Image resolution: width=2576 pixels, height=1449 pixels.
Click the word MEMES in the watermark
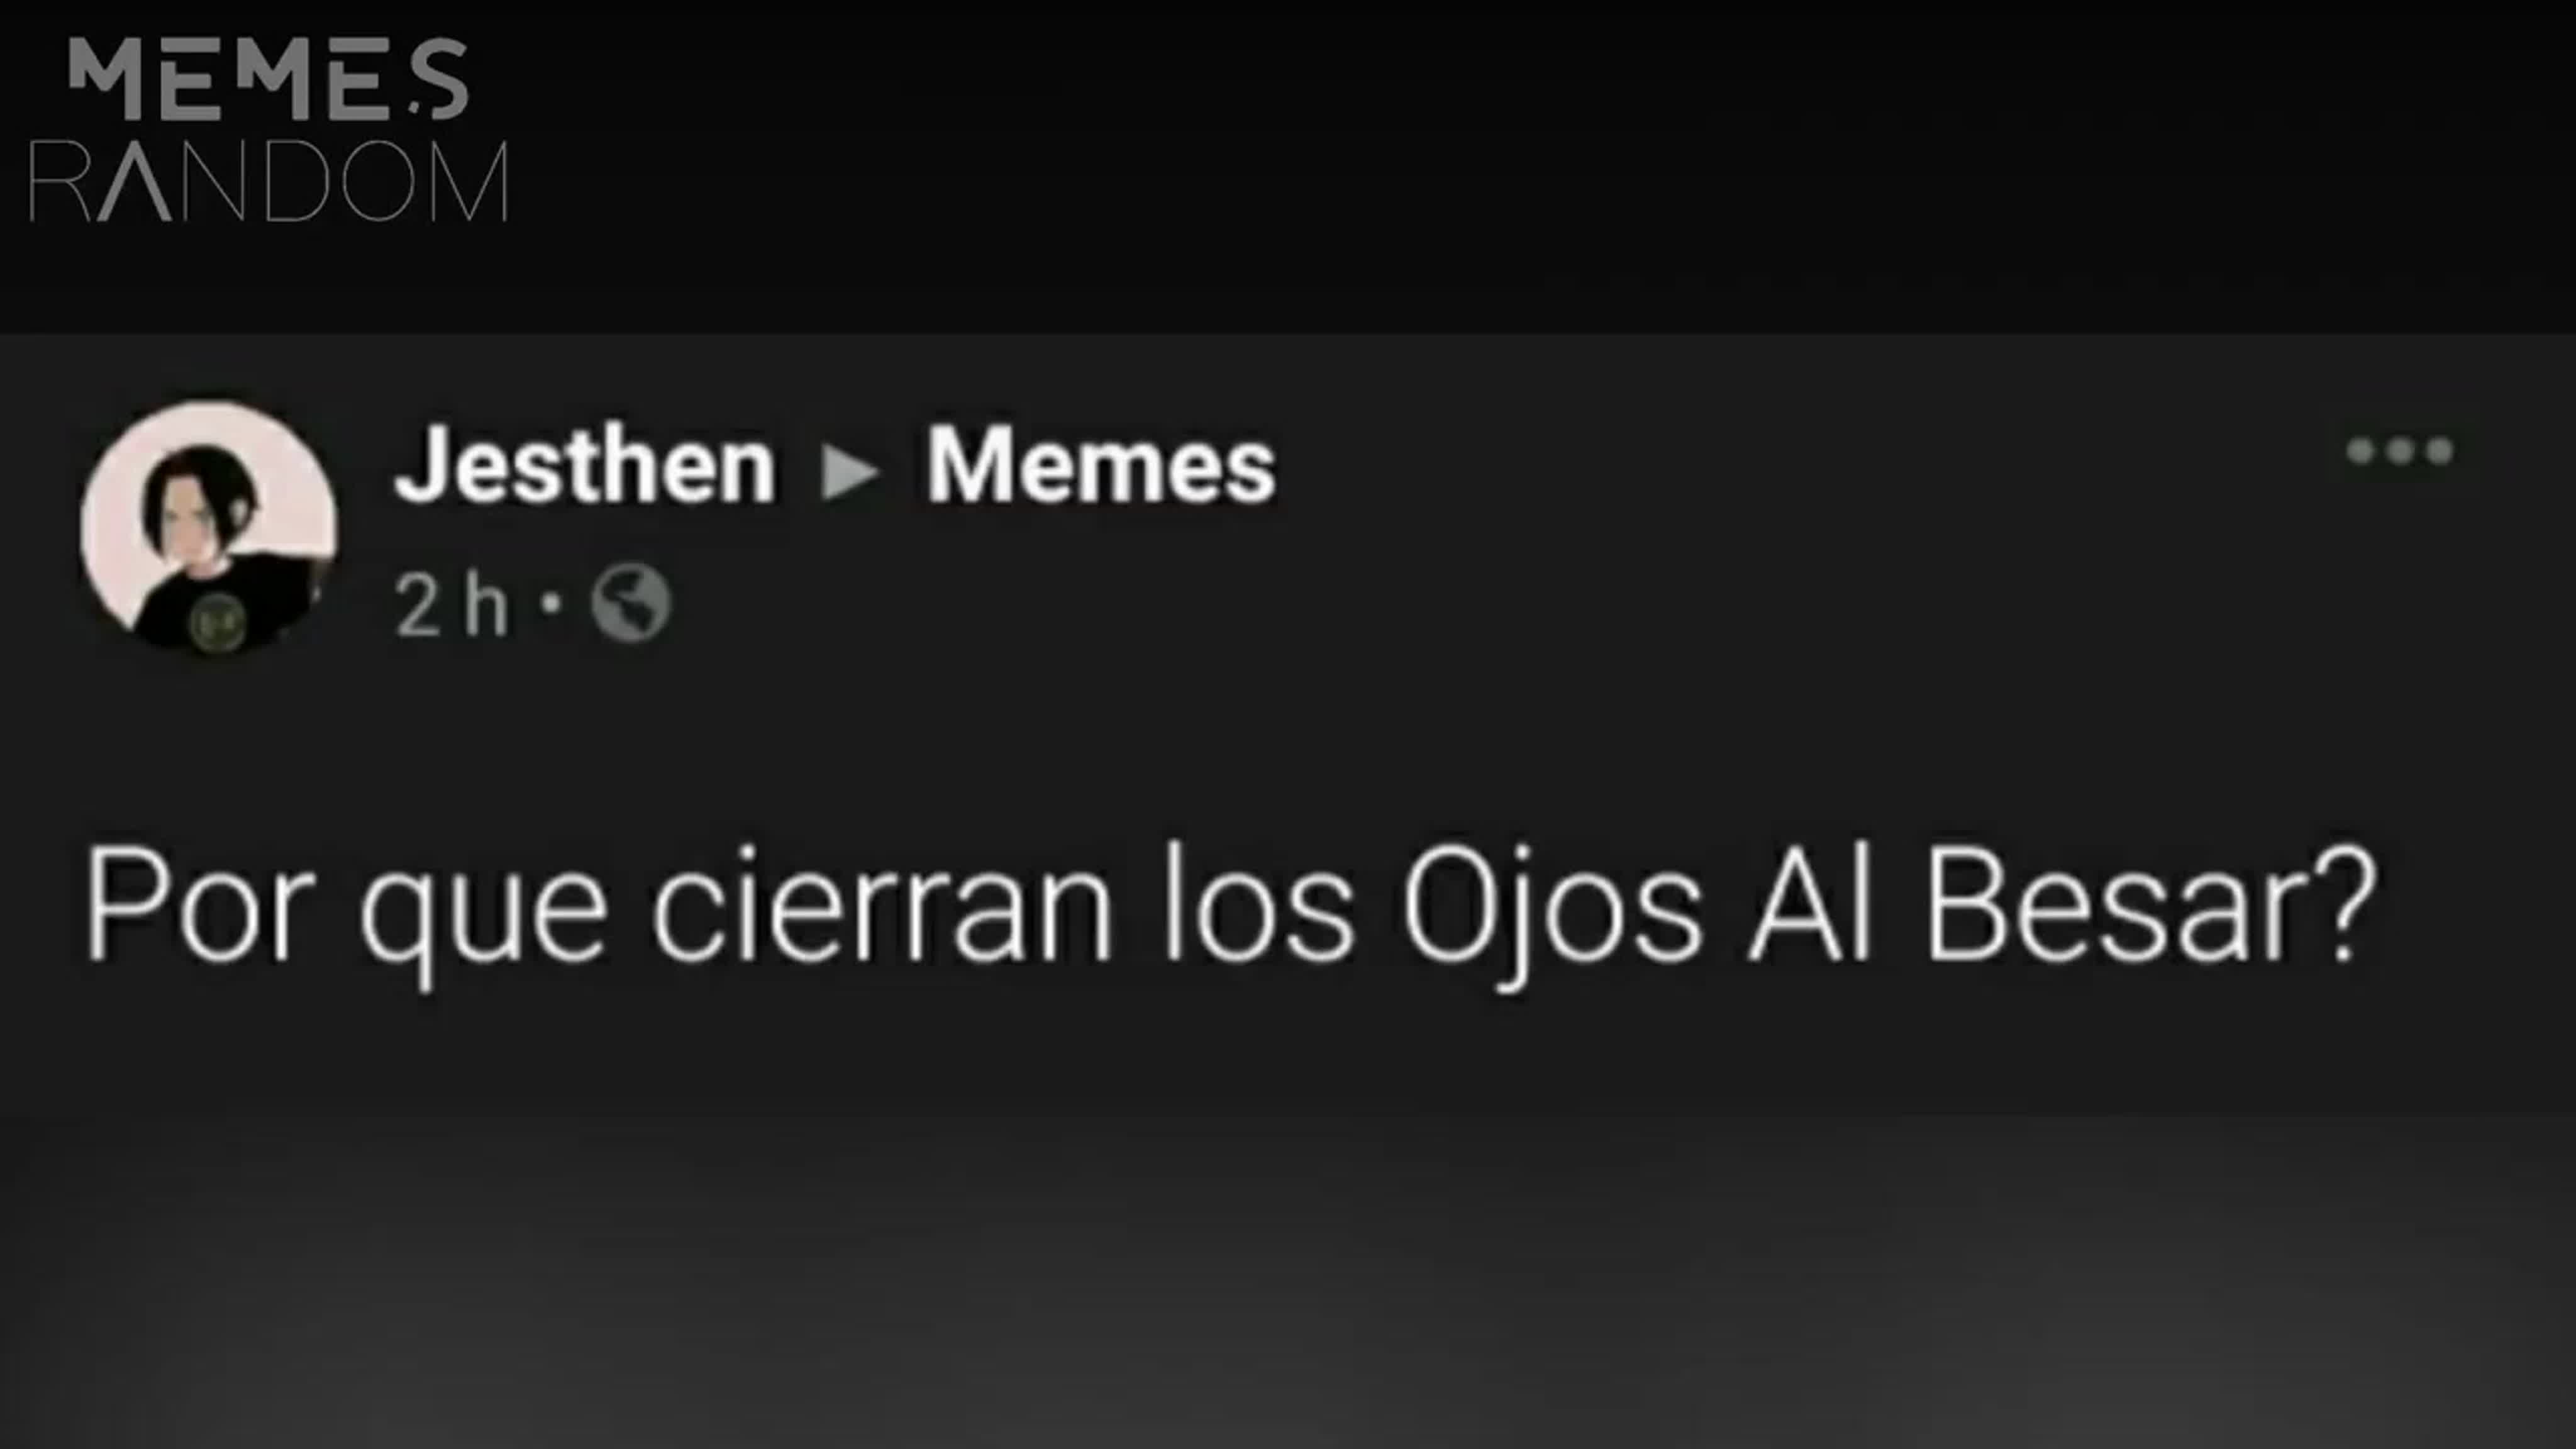(x=268, y=79)
